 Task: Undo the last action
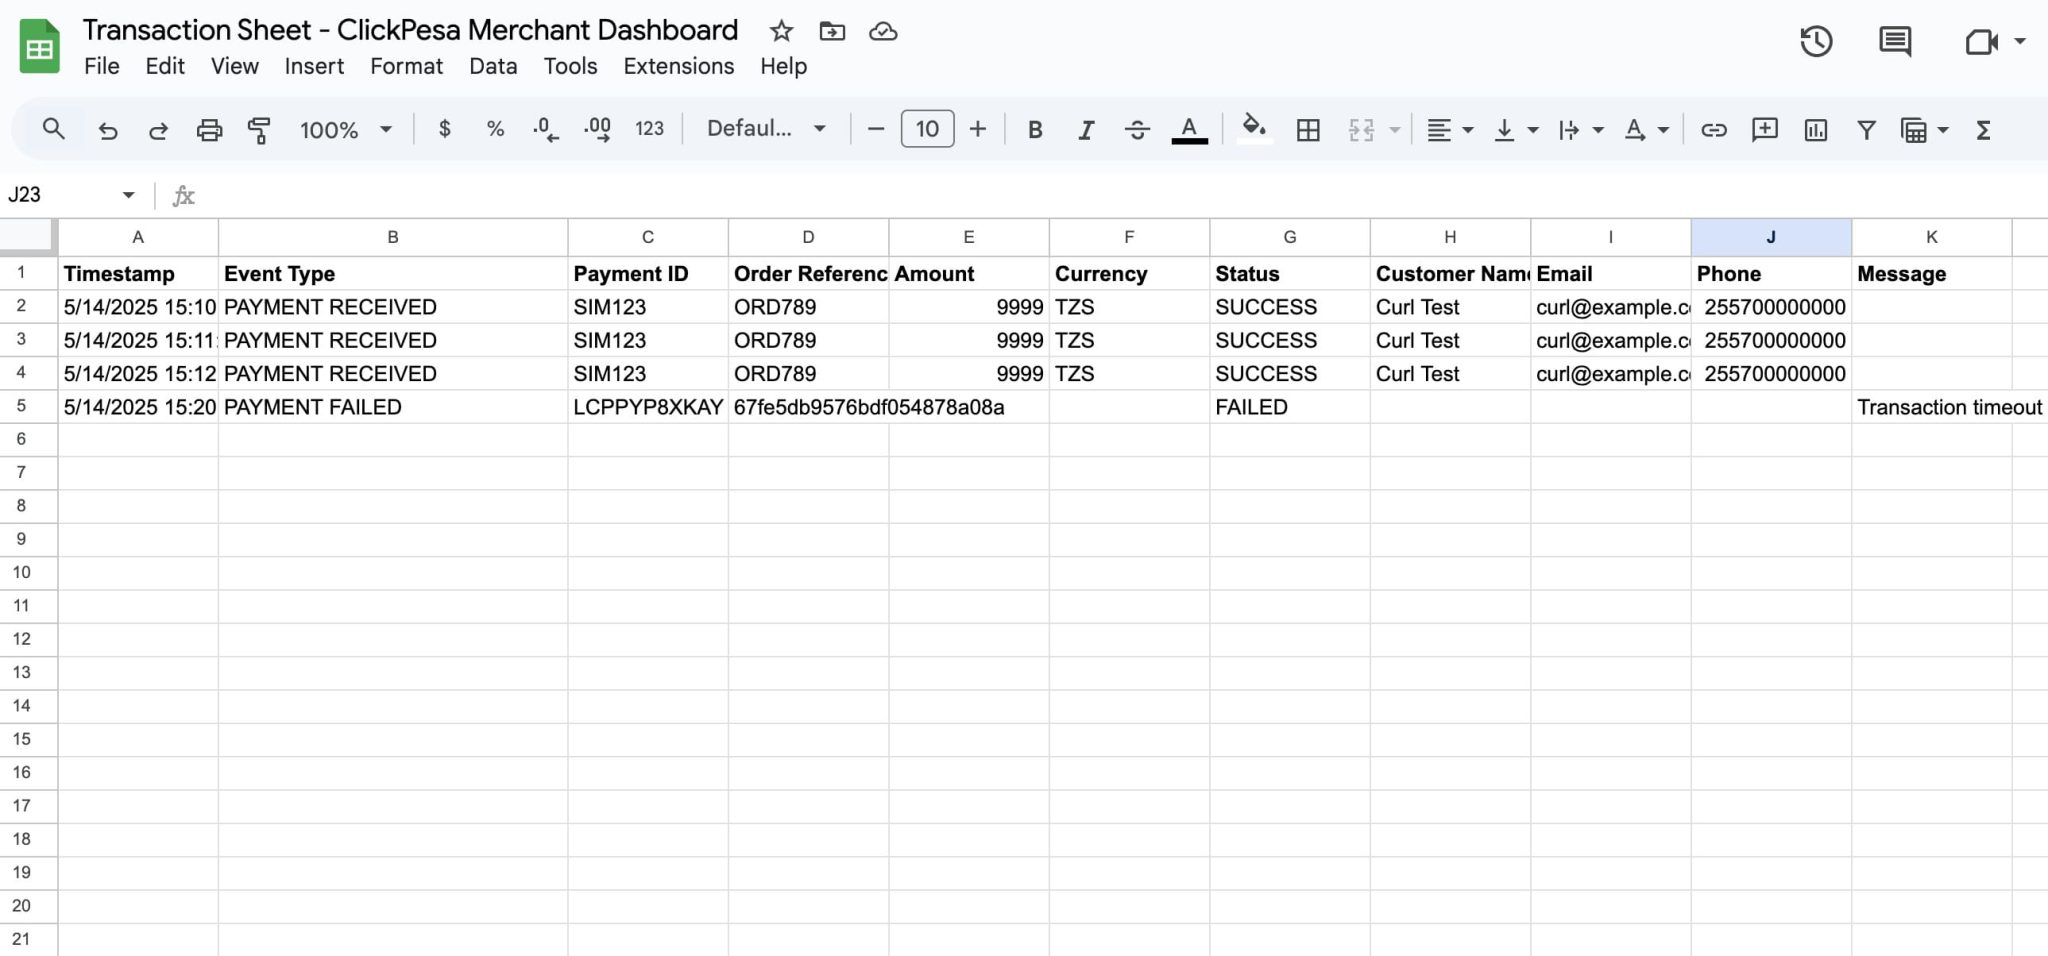coord(107,130)
